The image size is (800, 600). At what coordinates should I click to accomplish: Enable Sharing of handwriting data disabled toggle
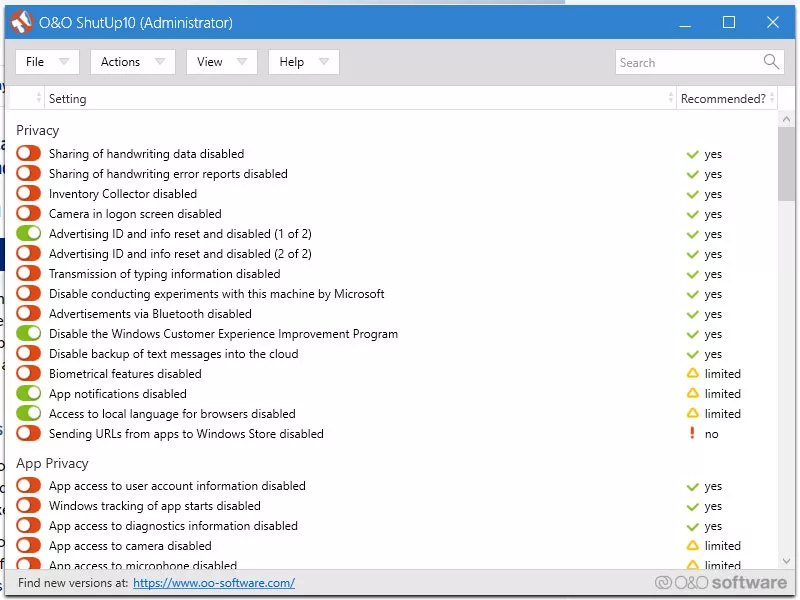pyautogui.click(x=28, y=153)
